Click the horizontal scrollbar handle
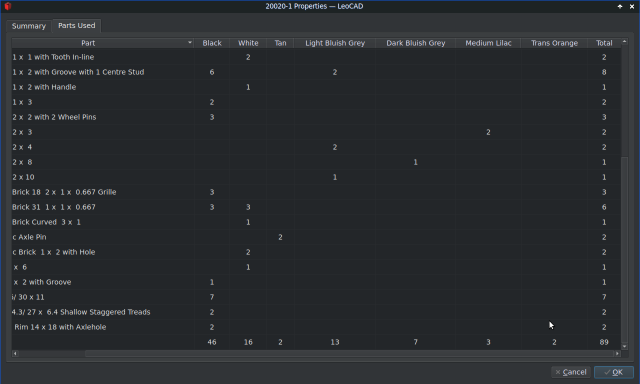Screen dimensions: 640x384 tap(350, 353)
